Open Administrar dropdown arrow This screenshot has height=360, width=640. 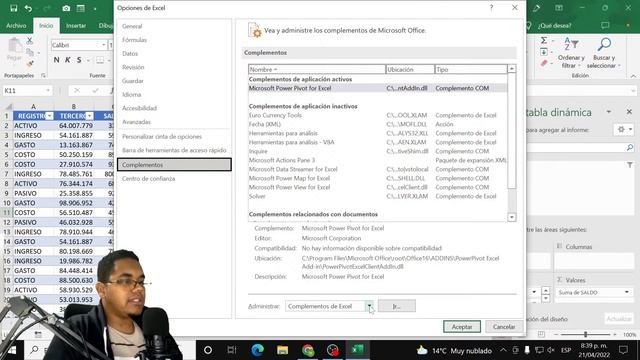click(369, 306)
